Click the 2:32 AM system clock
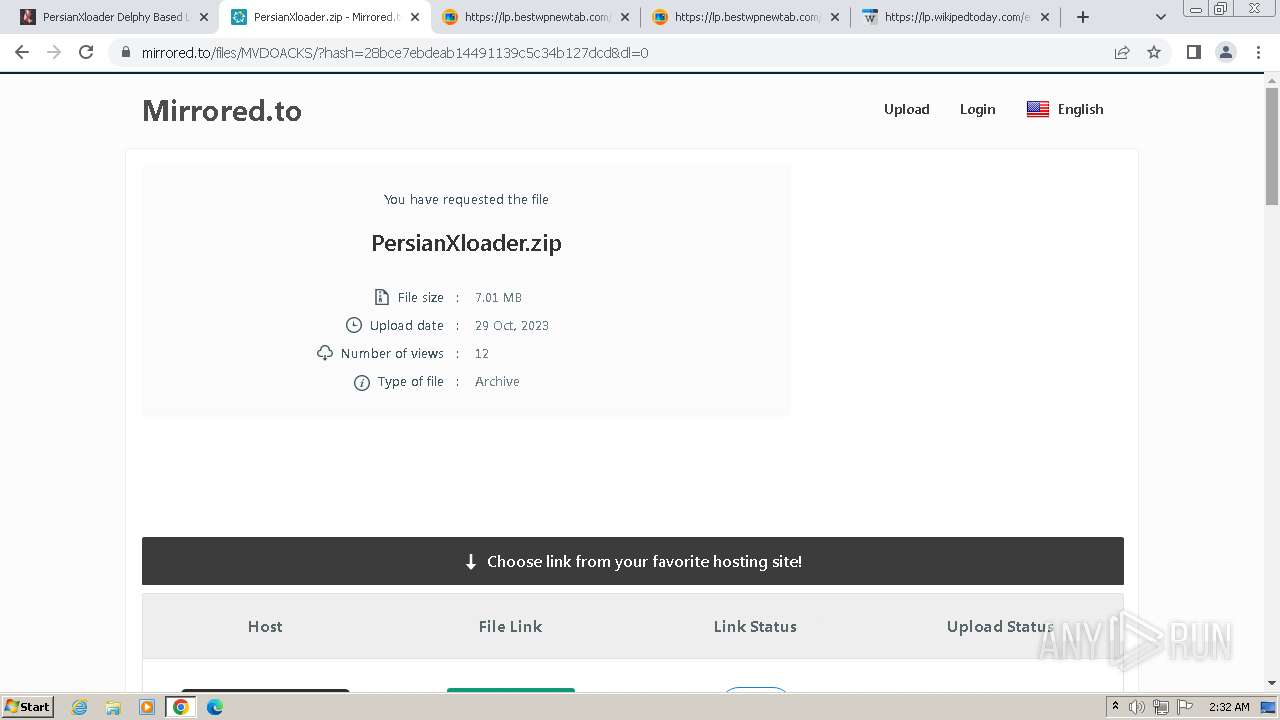Screen dimensions: 1280x720 [x=1229, y=707]
